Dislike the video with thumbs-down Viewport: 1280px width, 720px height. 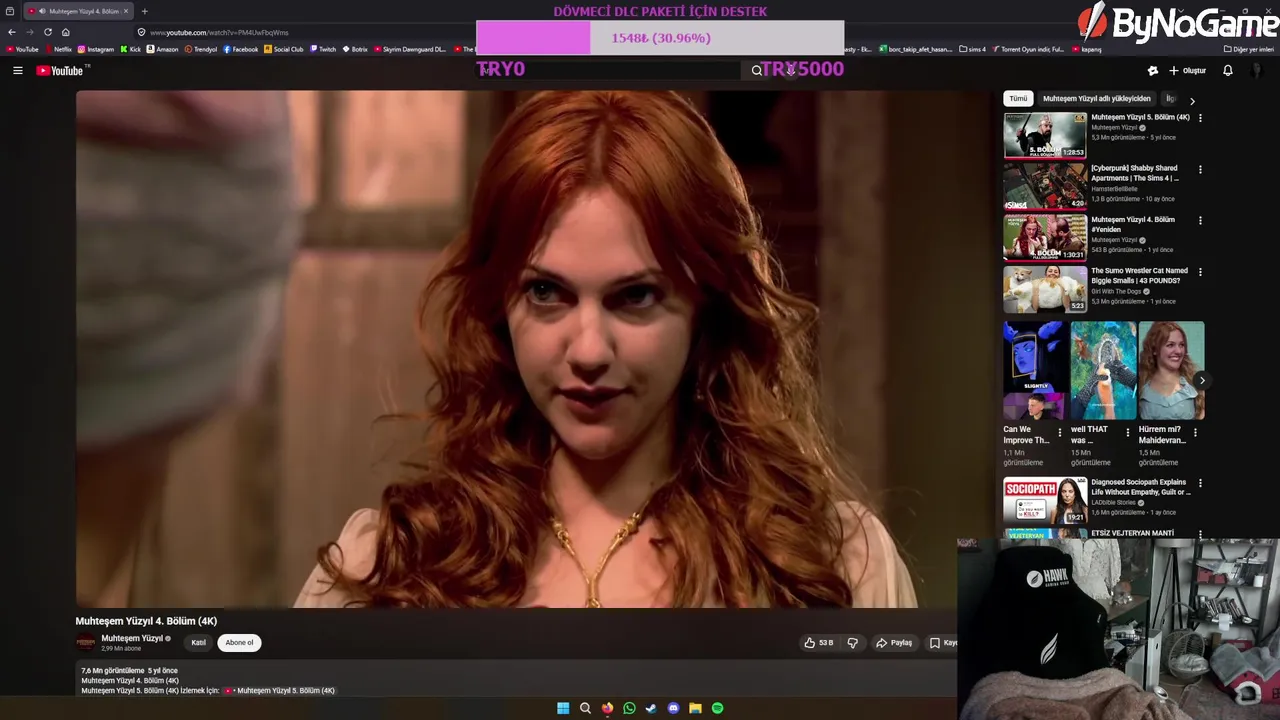coord(853,643)
